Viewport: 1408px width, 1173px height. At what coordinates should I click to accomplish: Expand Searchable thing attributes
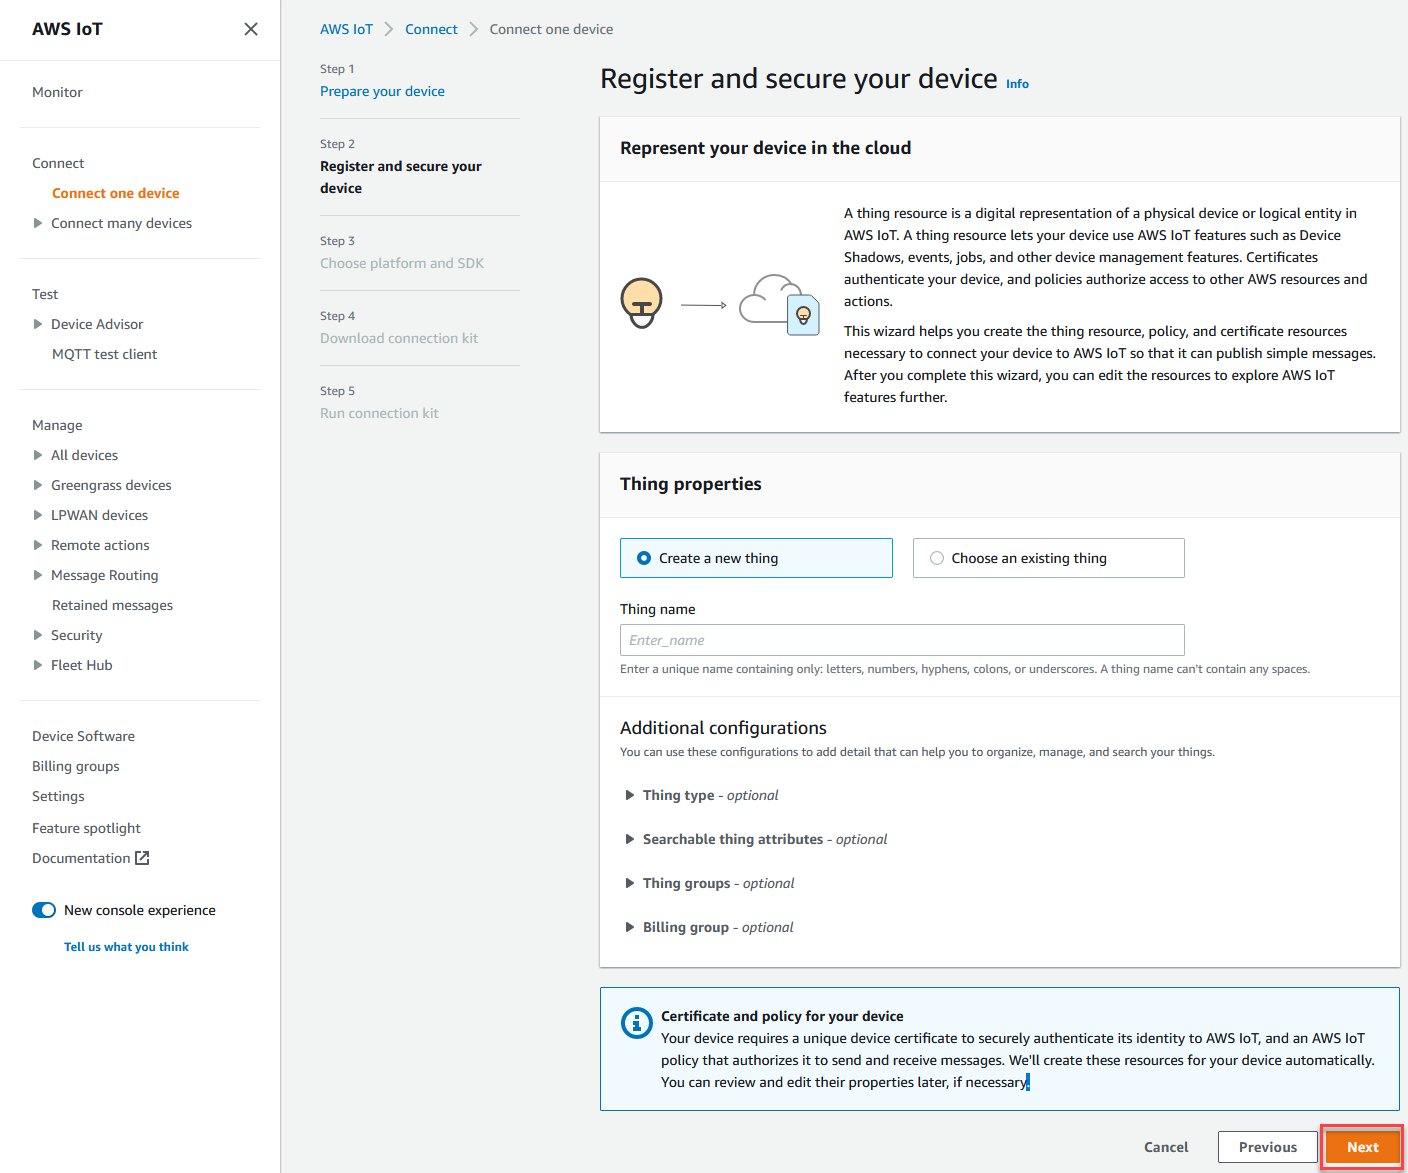point(630,839)
